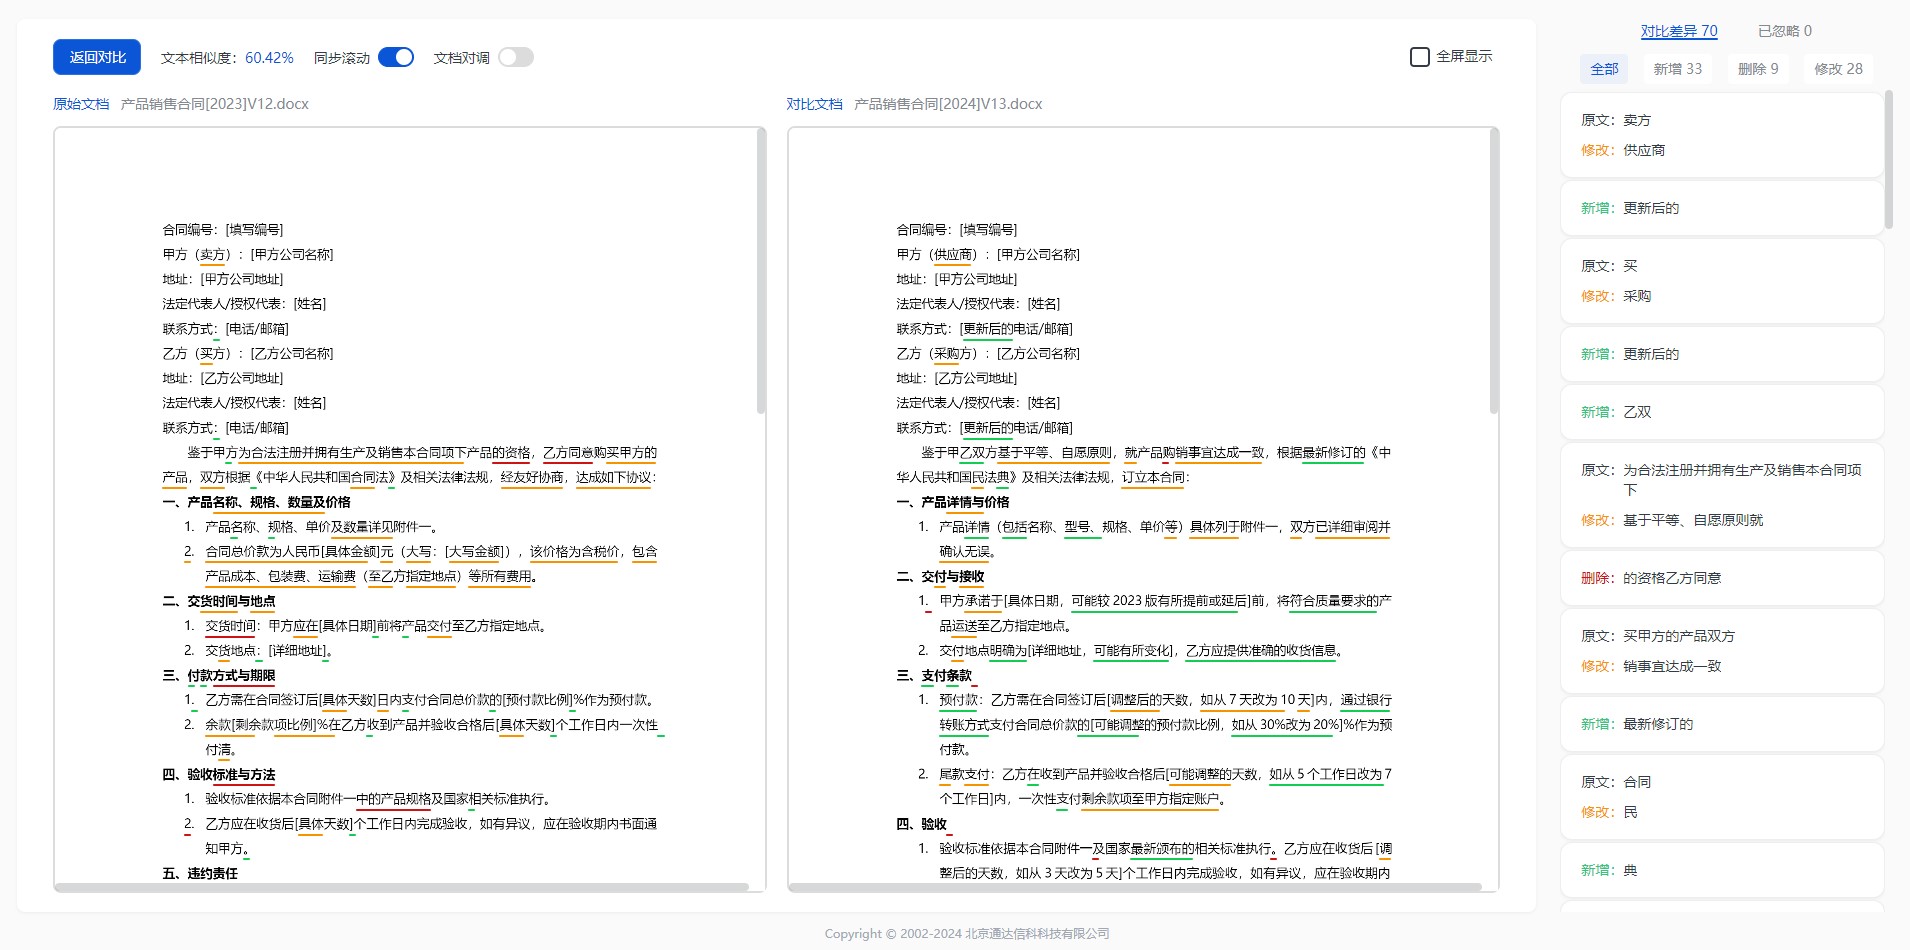Click the 原始文档 link label
This screenshot has width=1910, height=950.
[x=81, y=104]
